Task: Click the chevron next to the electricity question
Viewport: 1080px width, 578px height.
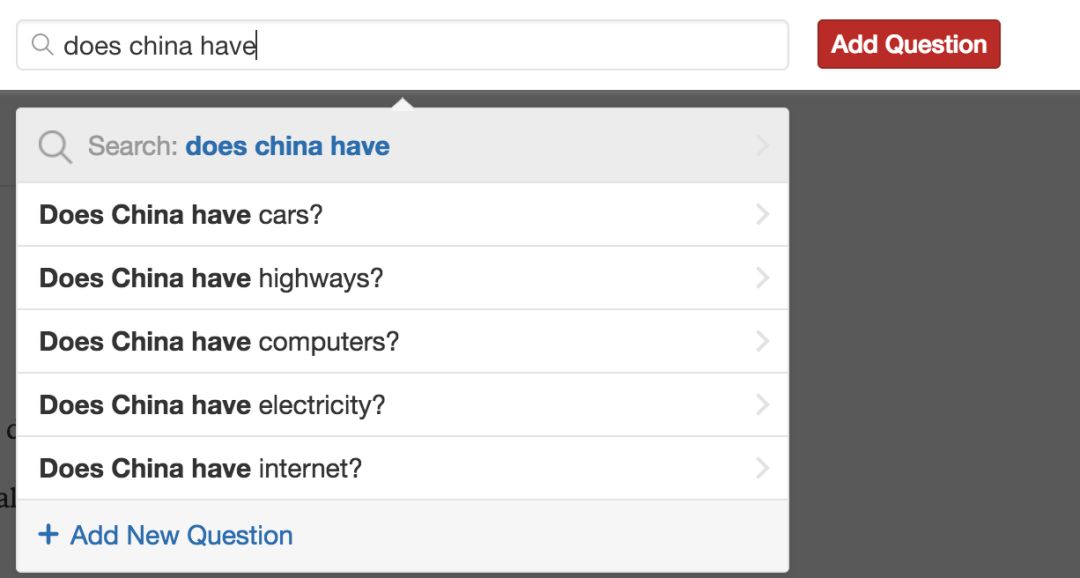Action: (762, 405)
